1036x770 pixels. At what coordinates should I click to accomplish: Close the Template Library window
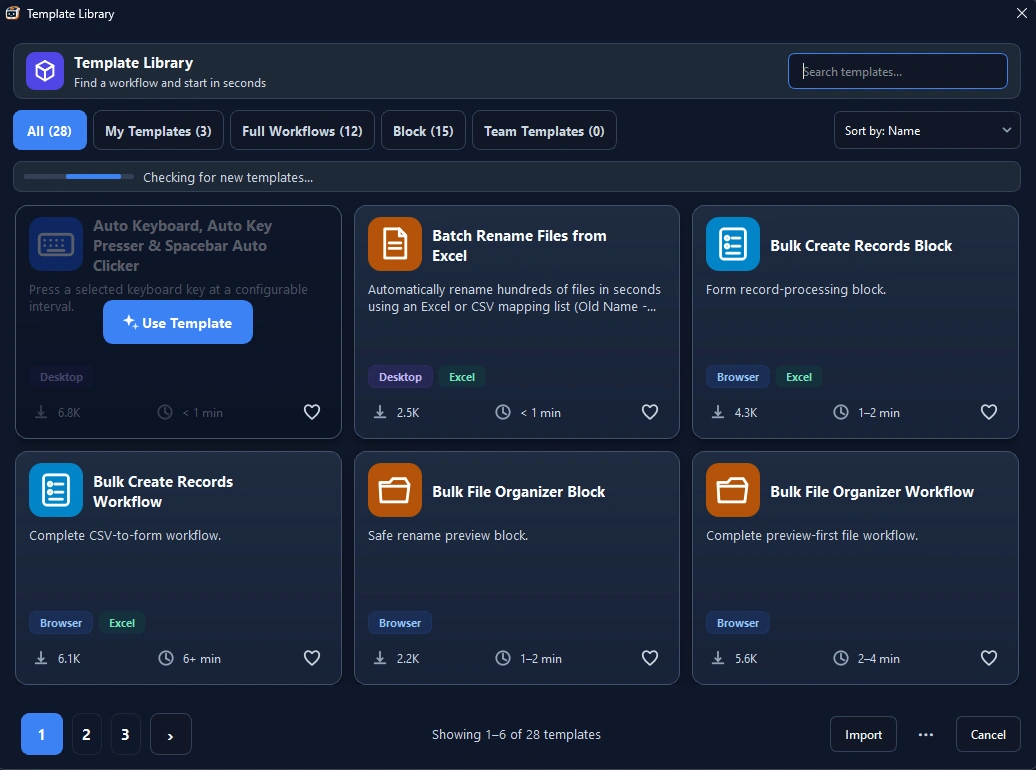click(1021, 13)
